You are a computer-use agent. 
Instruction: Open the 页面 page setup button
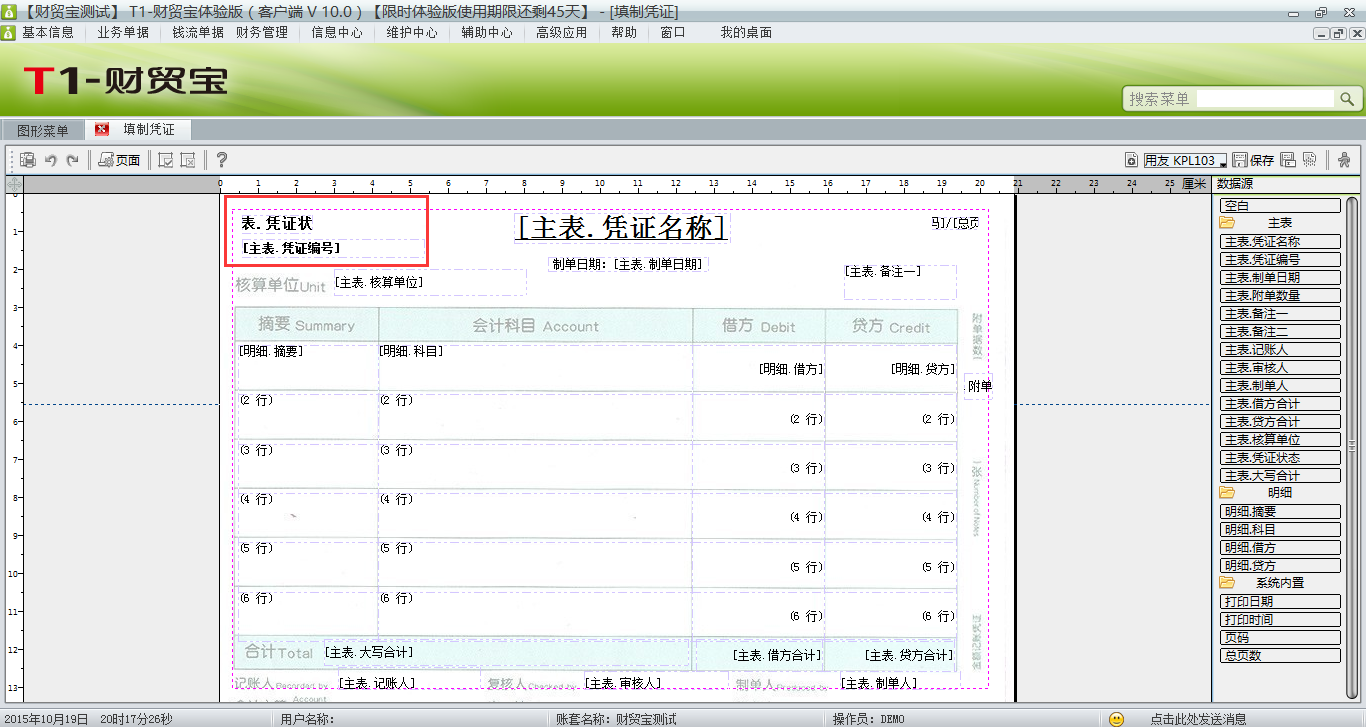coord(120,160)
